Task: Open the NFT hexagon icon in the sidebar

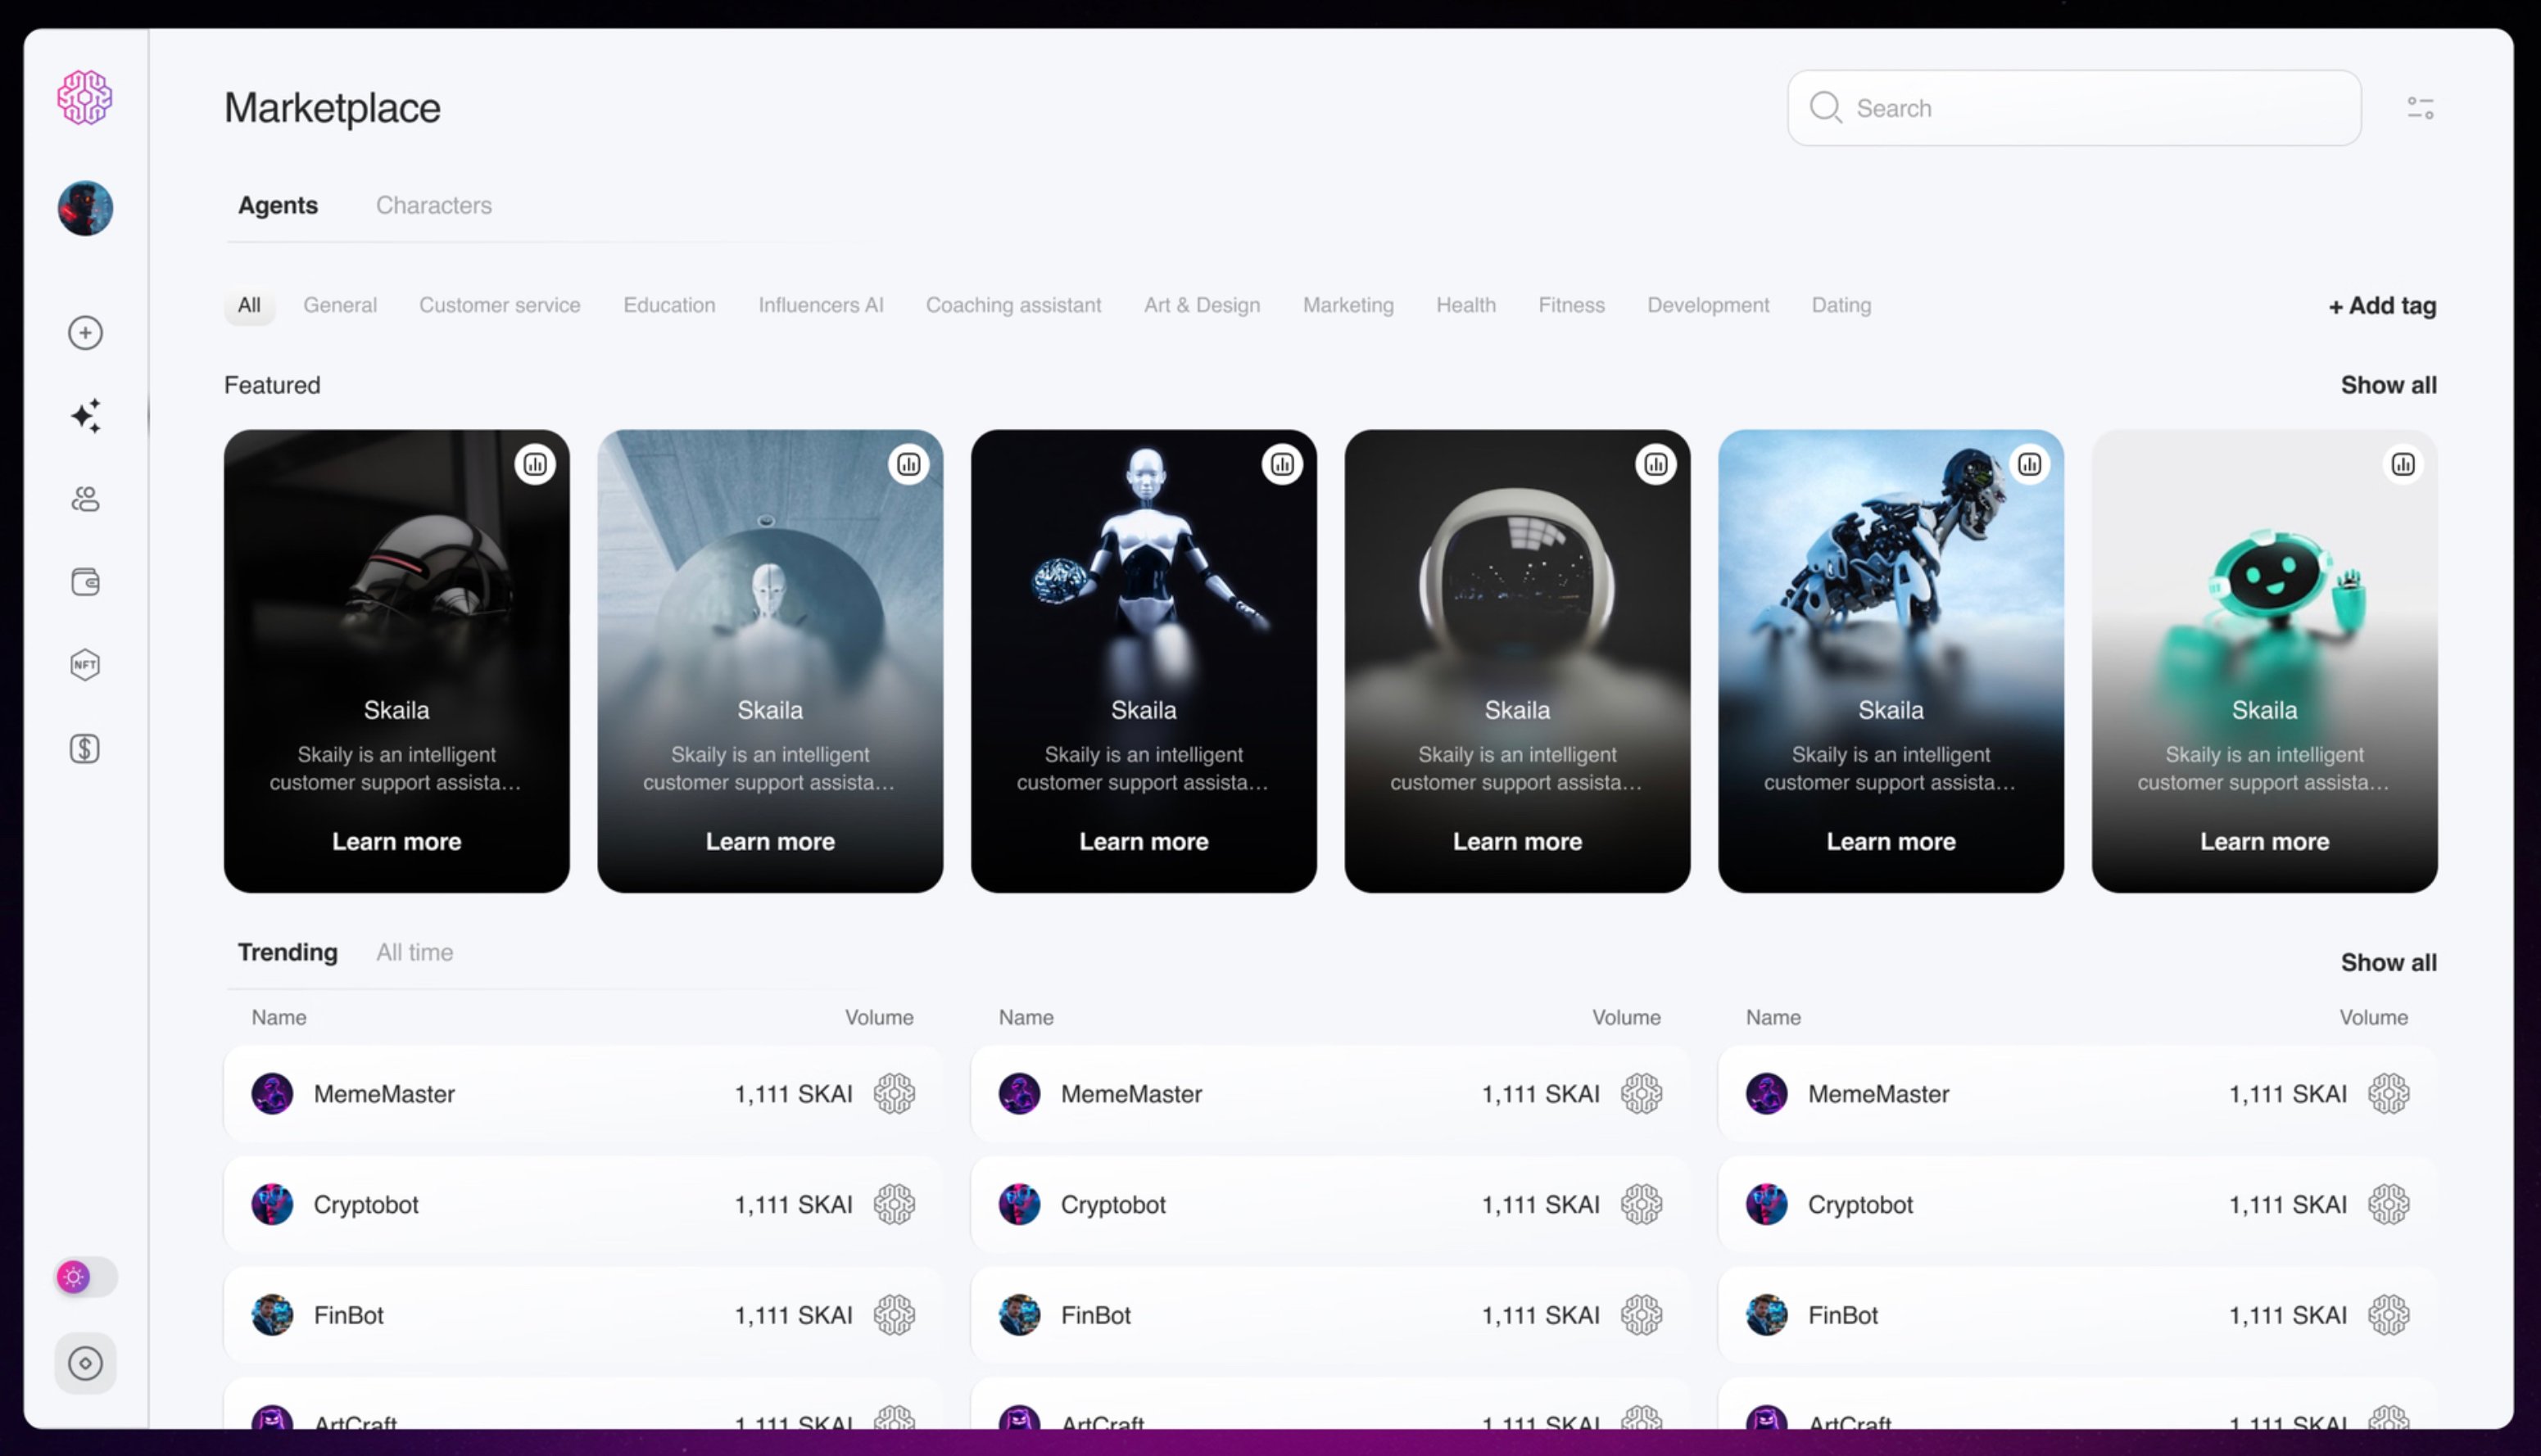Action: click(85, 665)
